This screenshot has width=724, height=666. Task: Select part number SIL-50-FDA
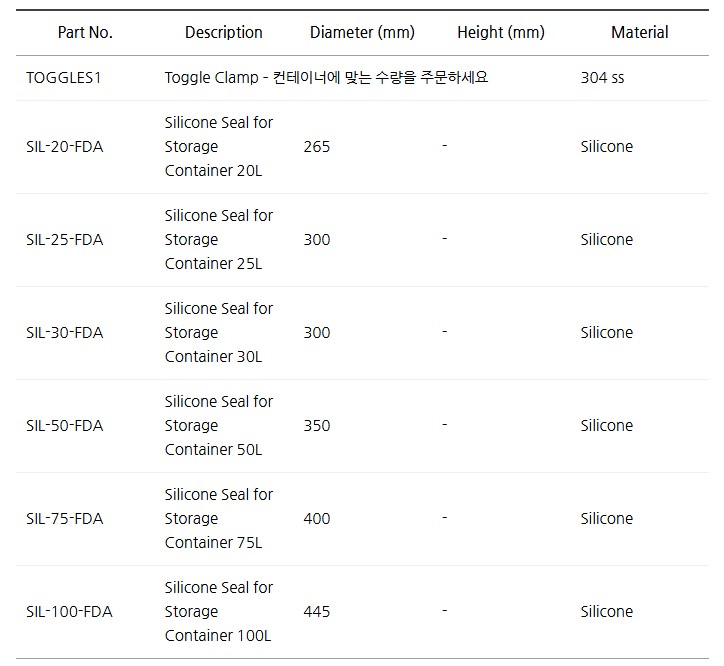tap(64, 426)
